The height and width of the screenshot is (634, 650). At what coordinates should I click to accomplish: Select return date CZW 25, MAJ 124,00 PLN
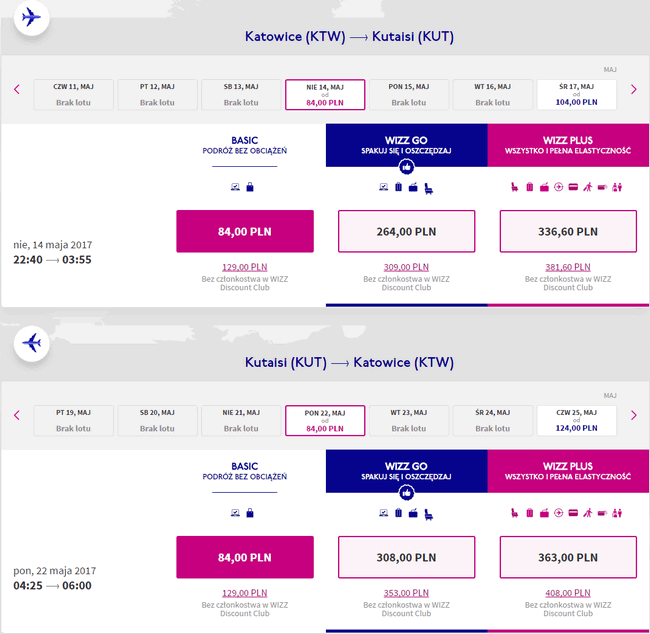click(x=577, y=420)
